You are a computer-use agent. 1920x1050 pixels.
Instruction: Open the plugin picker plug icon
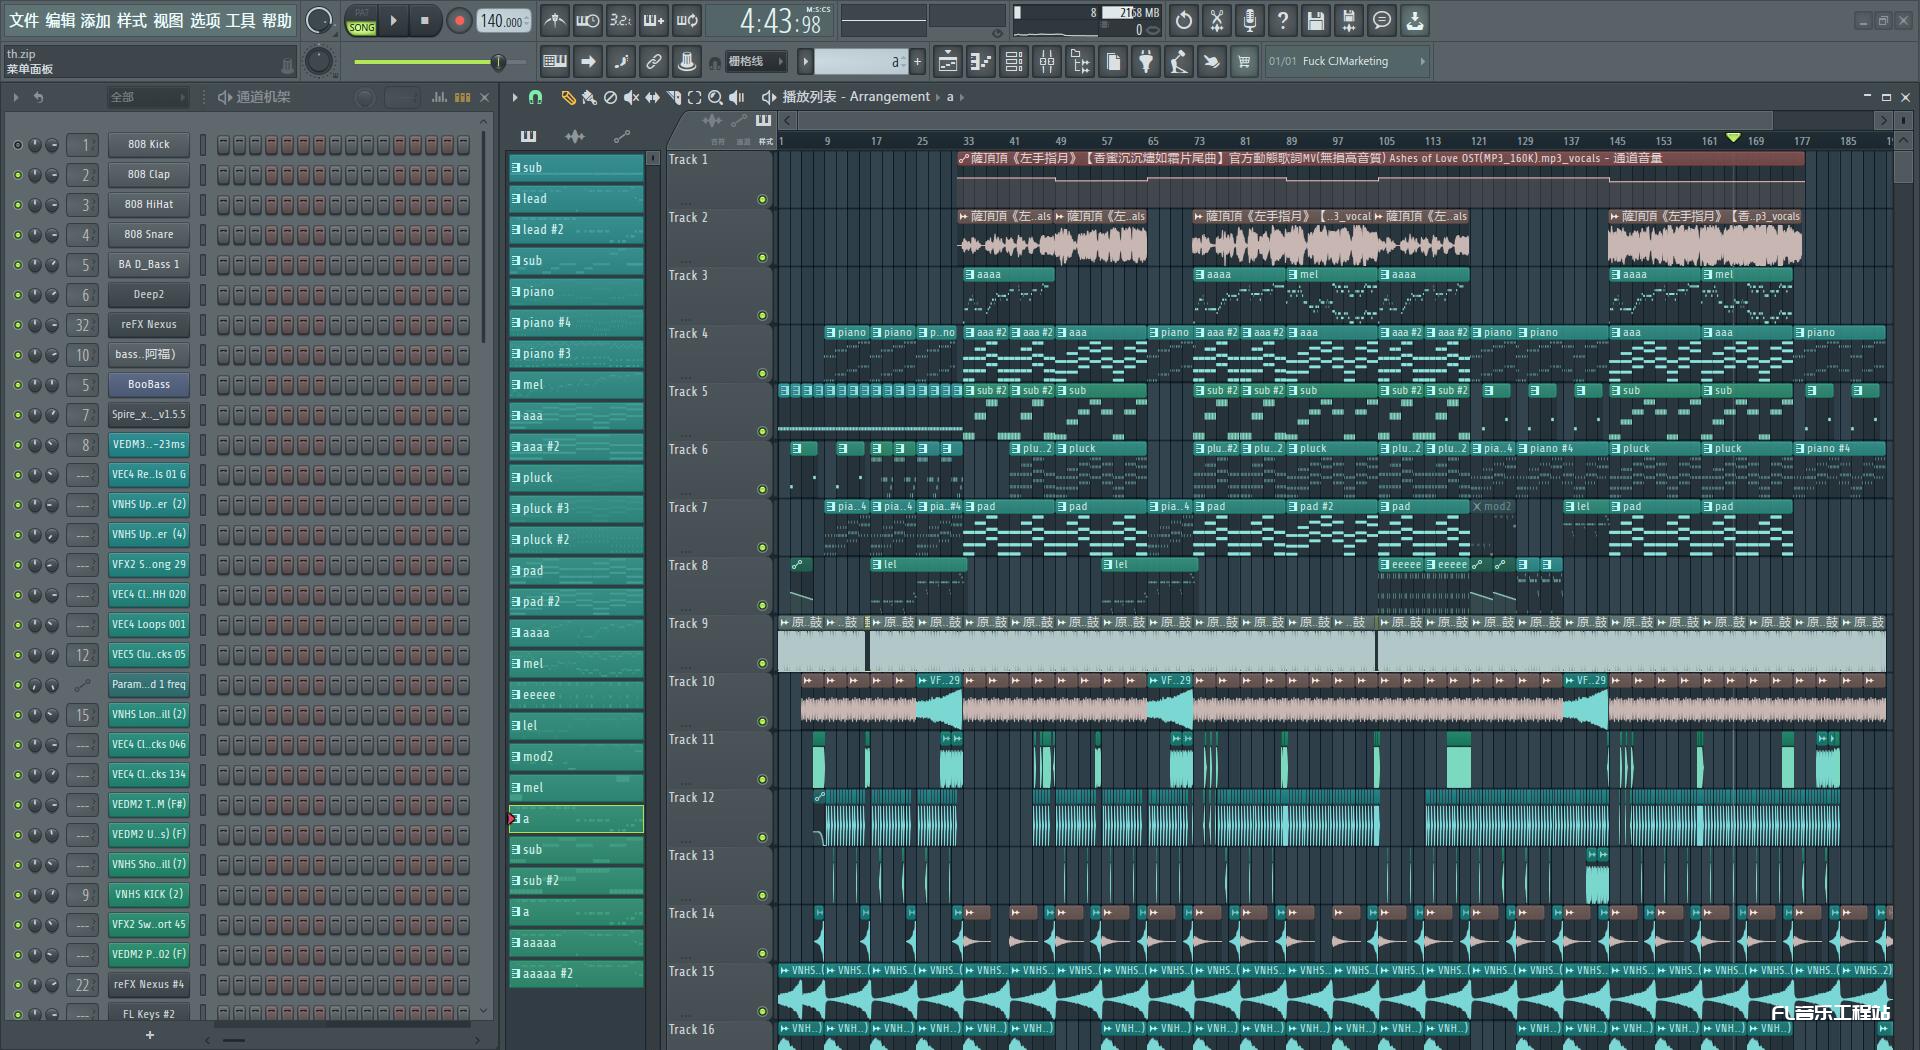(1146, 62)
